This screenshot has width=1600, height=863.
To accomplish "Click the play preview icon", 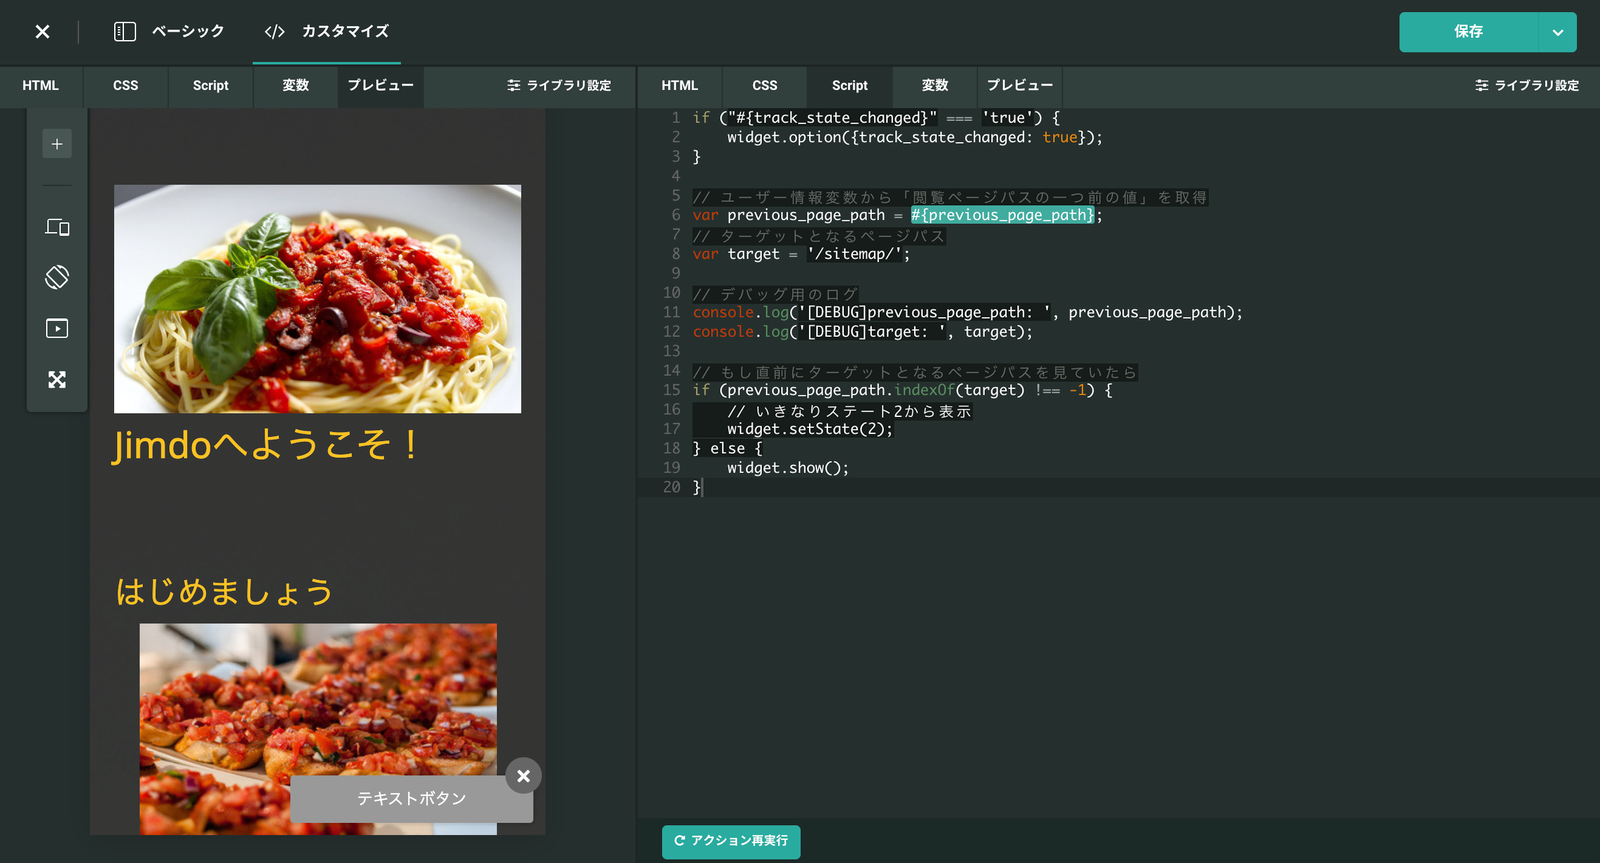I will coord(57,328).
